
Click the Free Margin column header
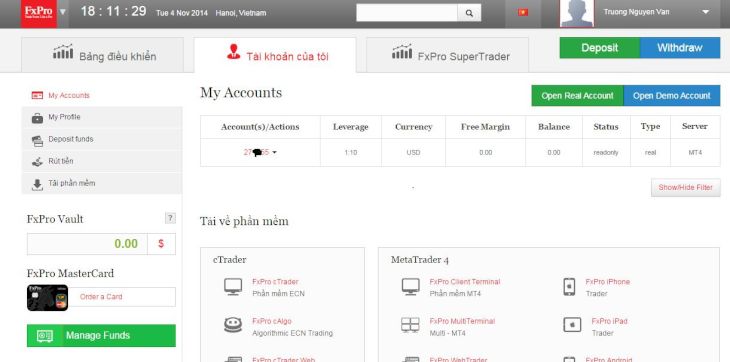(x=485, y=127)
